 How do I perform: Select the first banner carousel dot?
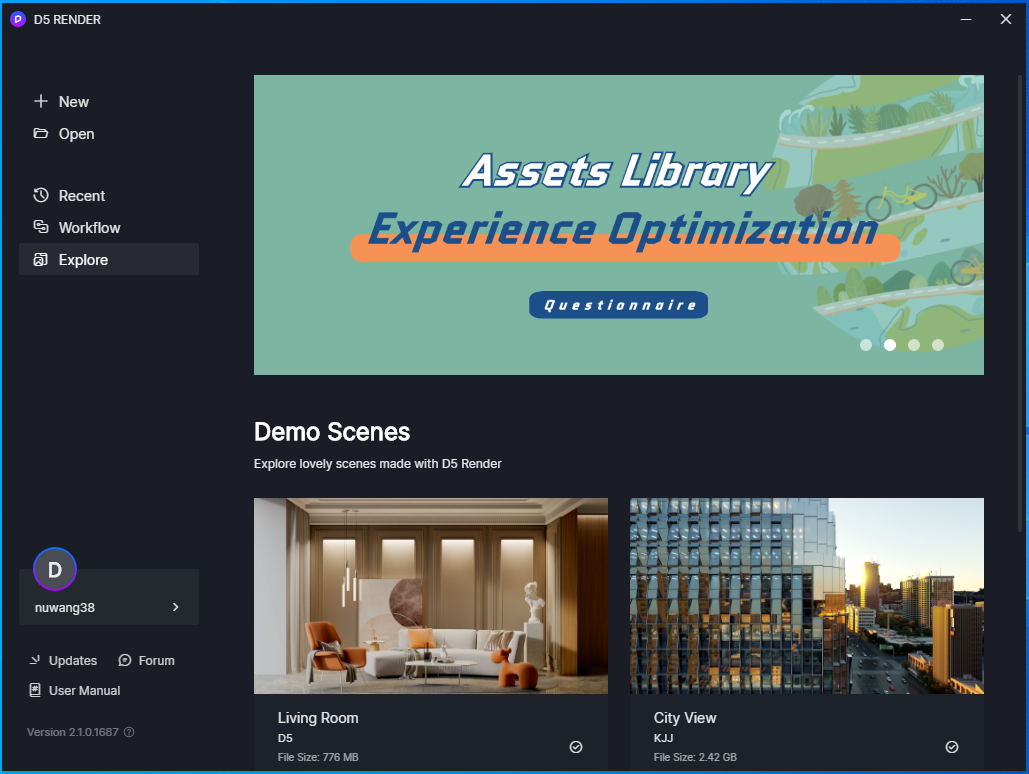point(866,345)
